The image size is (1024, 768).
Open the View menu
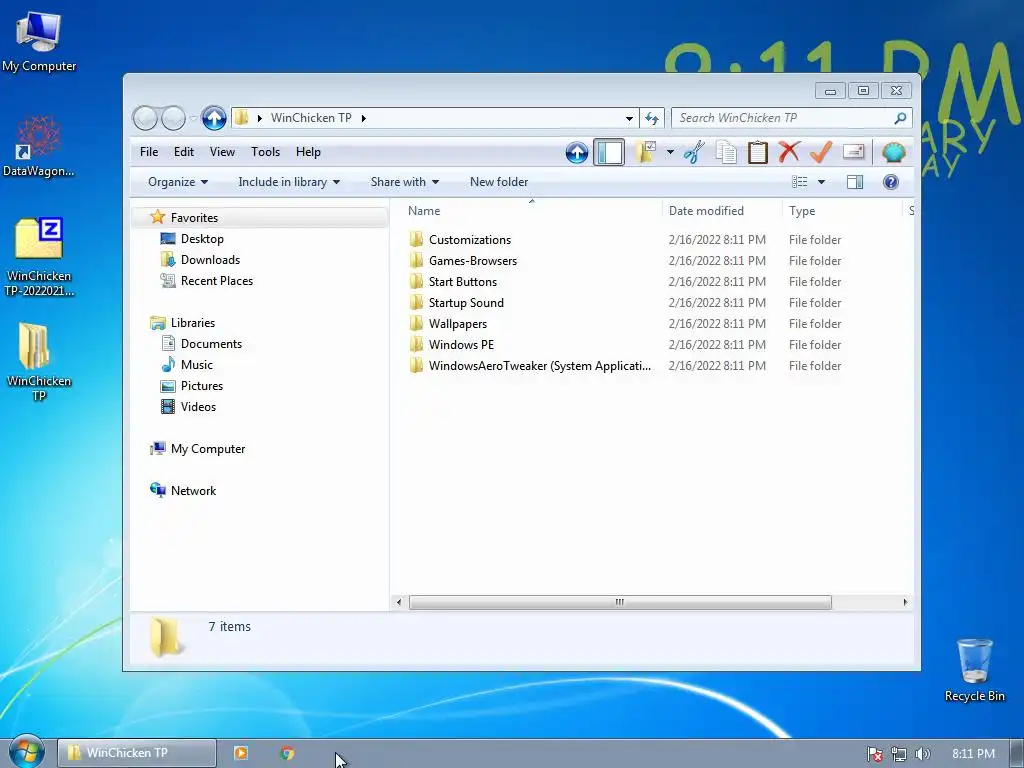[222, 152]
